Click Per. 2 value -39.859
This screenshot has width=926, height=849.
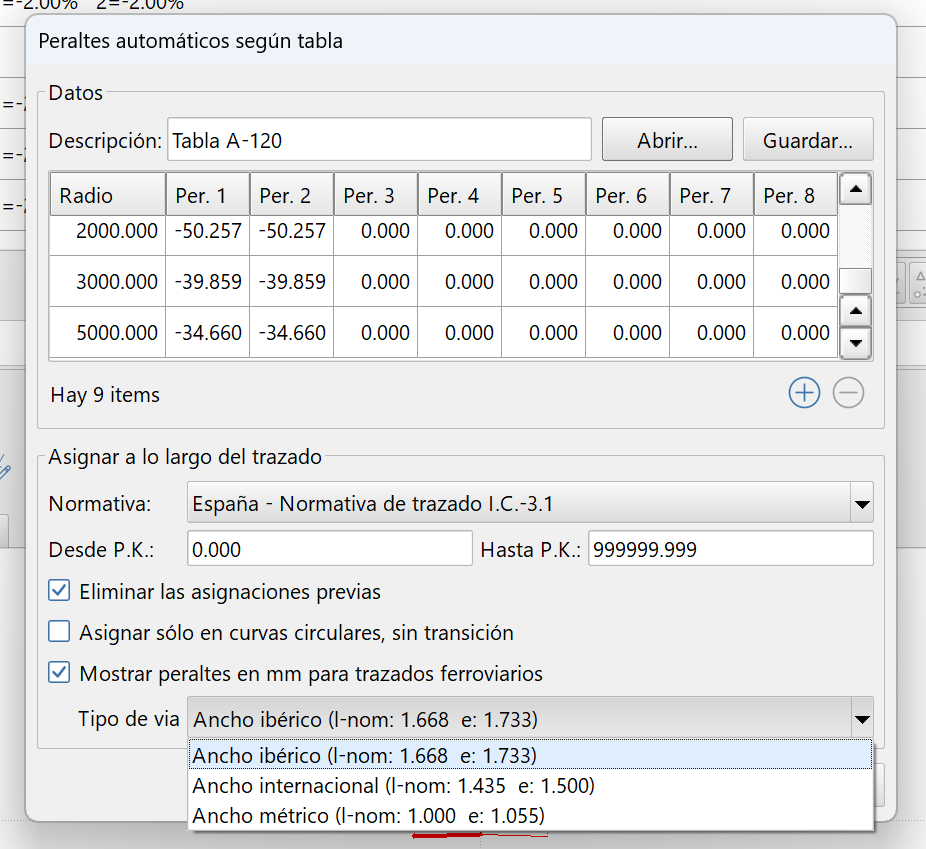click(292, 281)
